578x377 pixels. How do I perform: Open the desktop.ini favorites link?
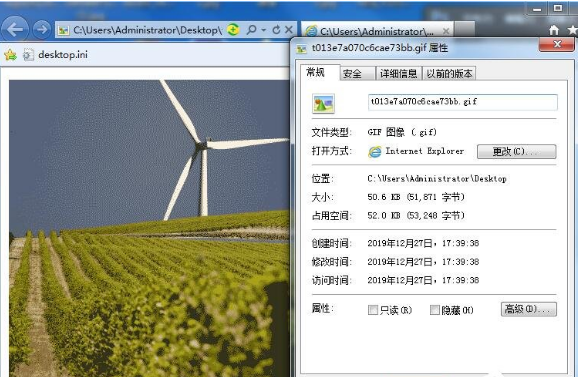(56, 55)
